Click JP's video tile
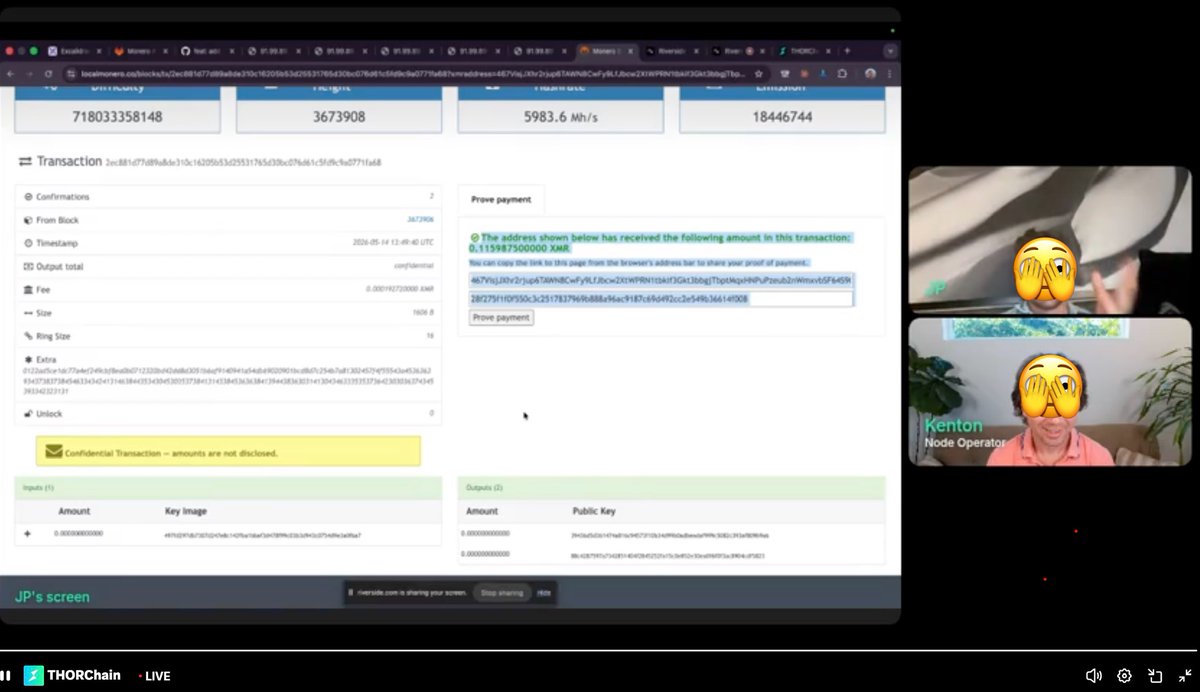The image size is (1200, 692). 1050,241
